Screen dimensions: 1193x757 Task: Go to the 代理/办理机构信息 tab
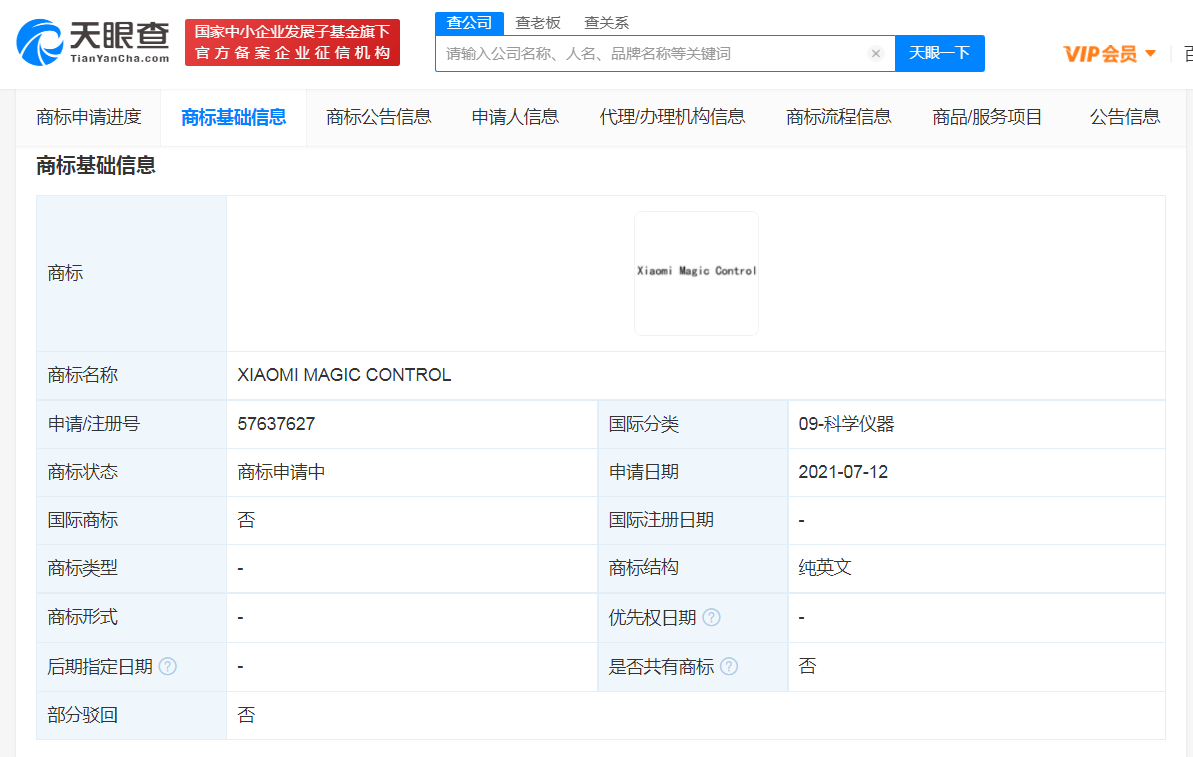(673, 117)
